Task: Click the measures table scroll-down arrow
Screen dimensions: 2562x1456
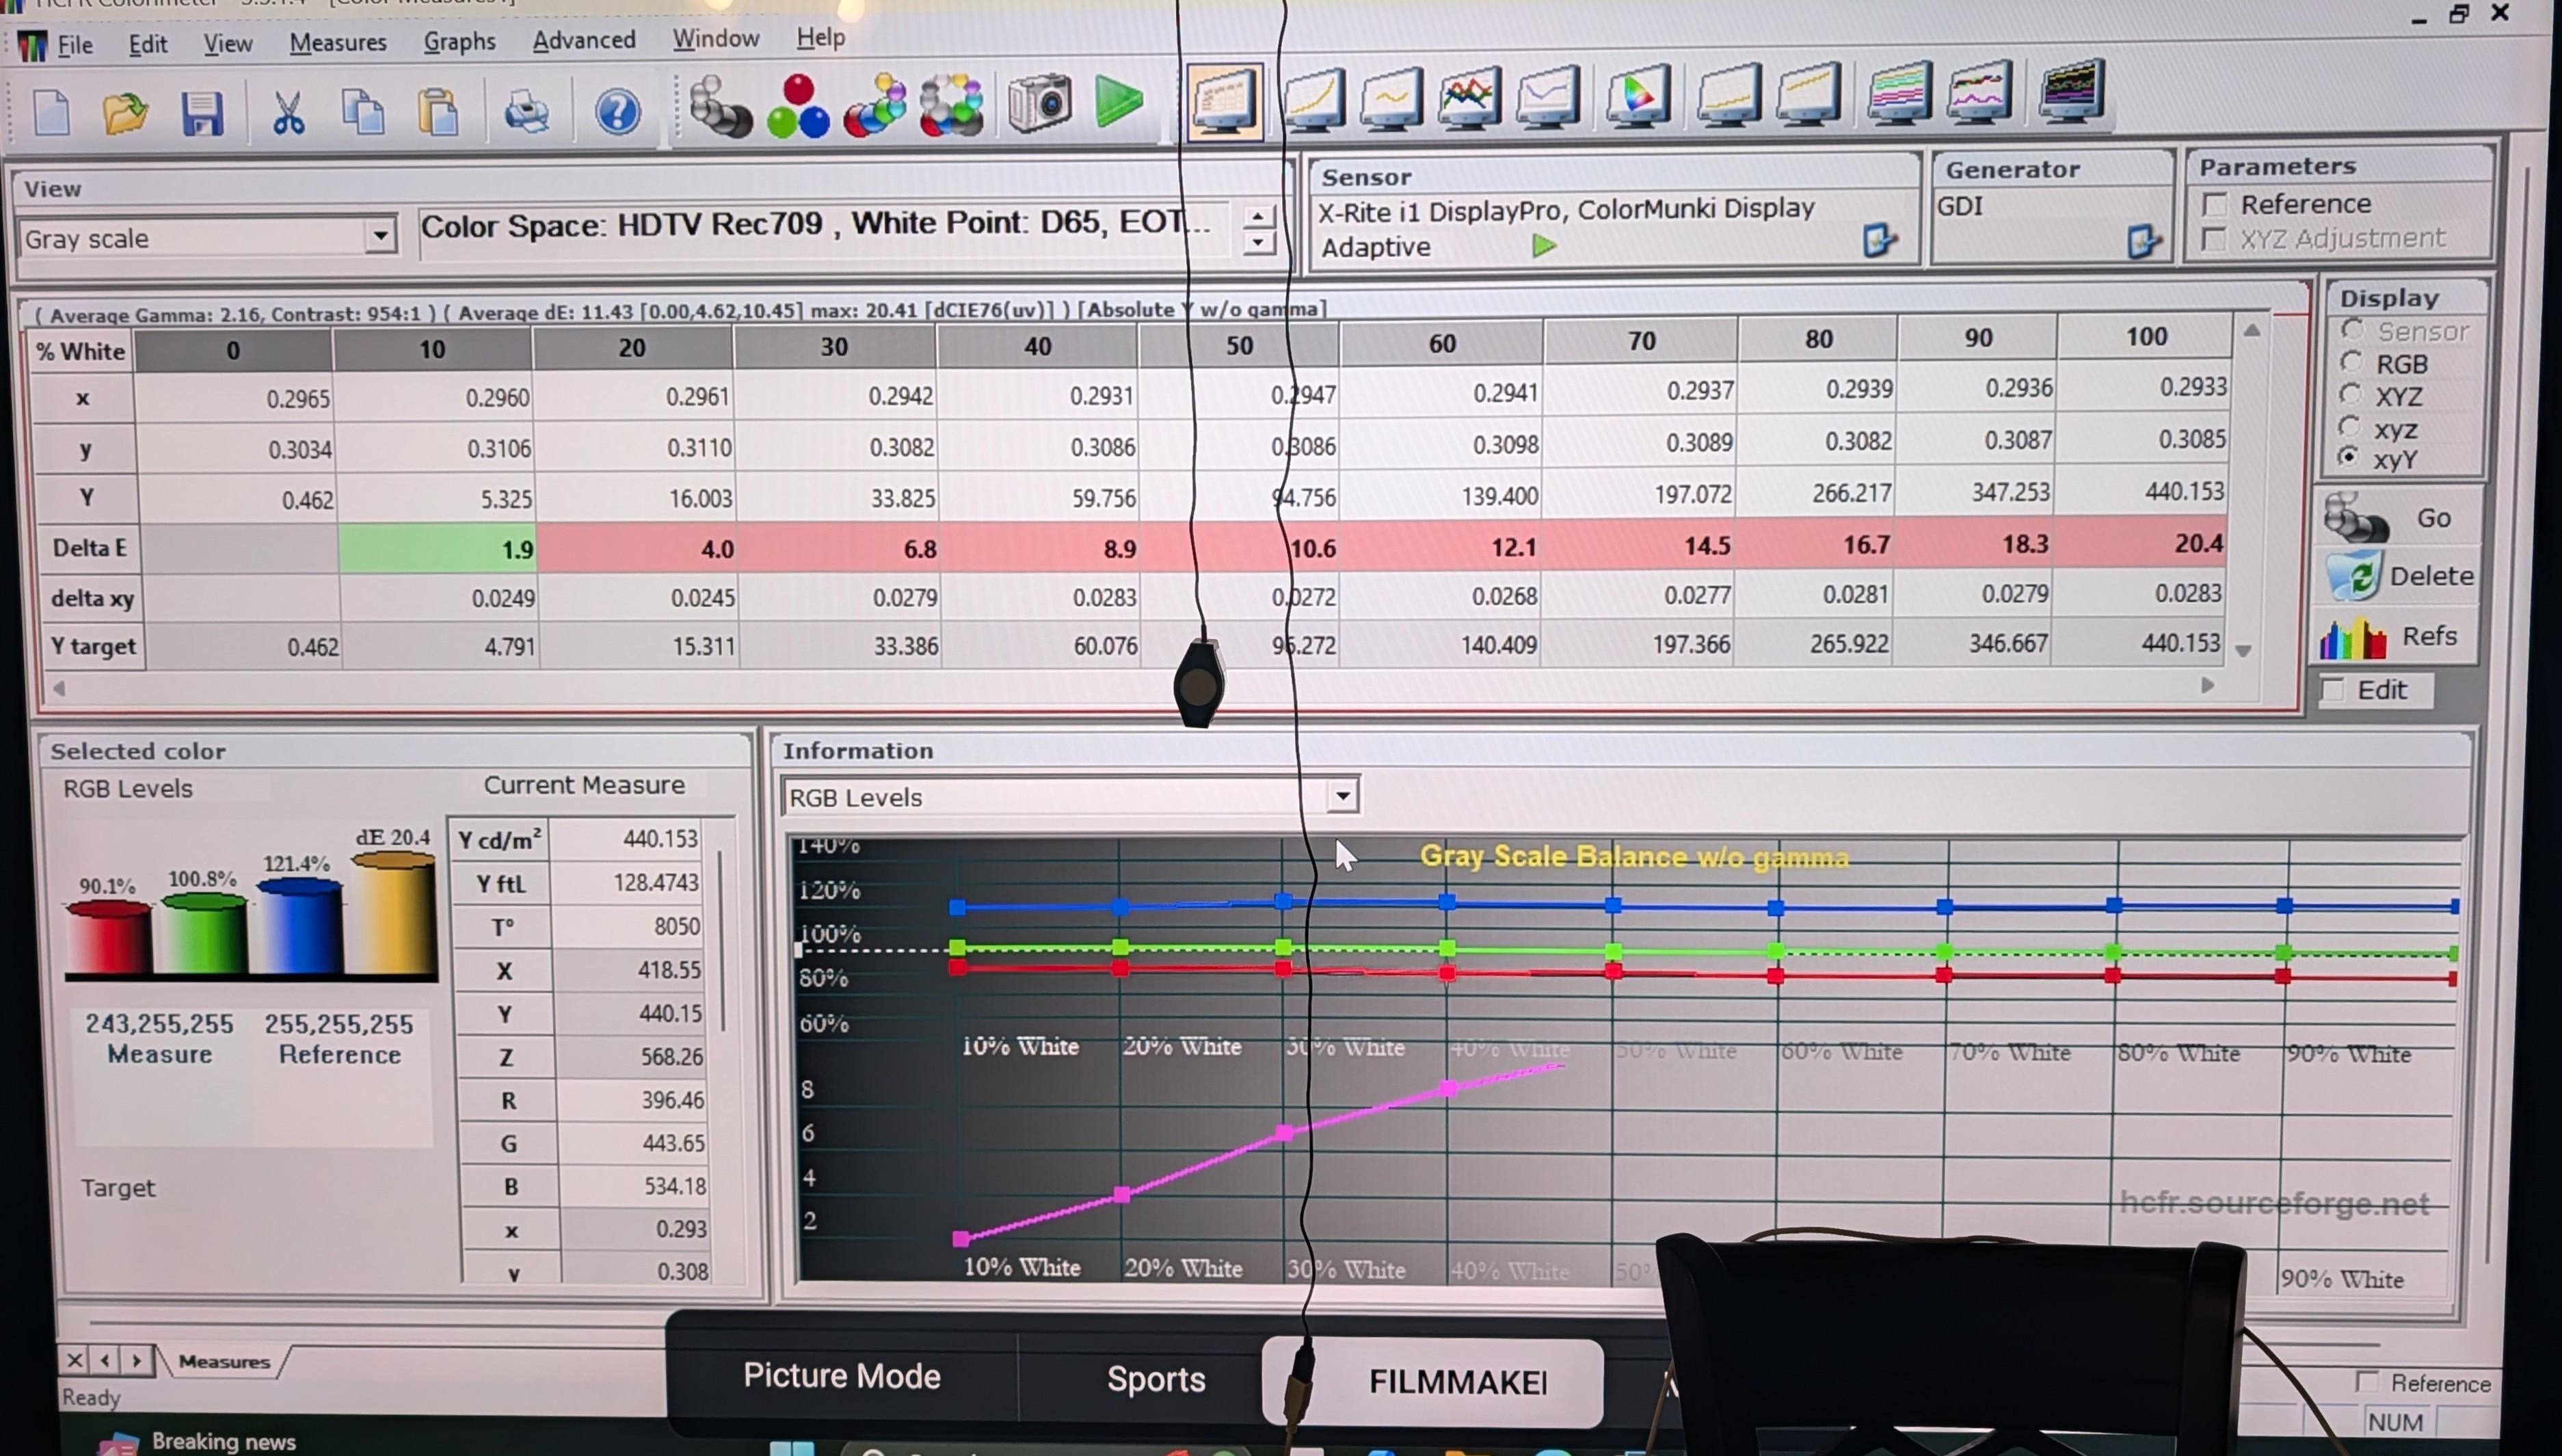Action: (x=2243, y=651)
